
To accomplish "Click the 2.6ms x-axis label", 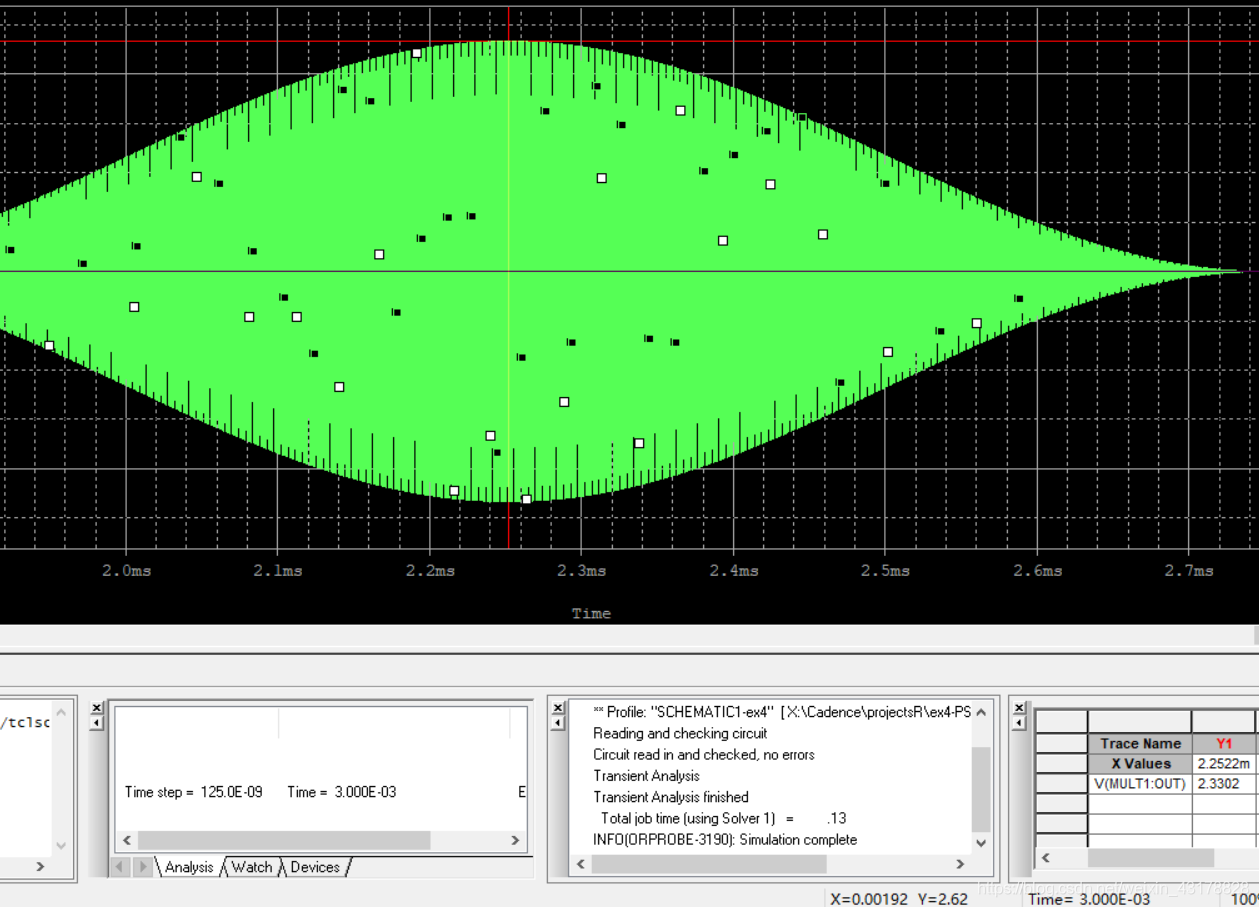I will 1038,571.
